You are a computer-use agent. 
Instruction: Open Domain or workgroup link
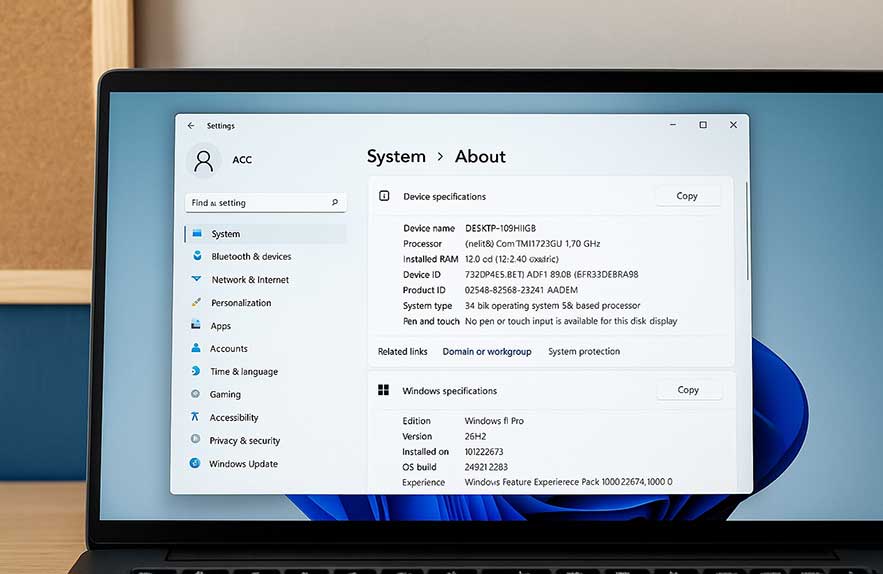tap(487, 351)
